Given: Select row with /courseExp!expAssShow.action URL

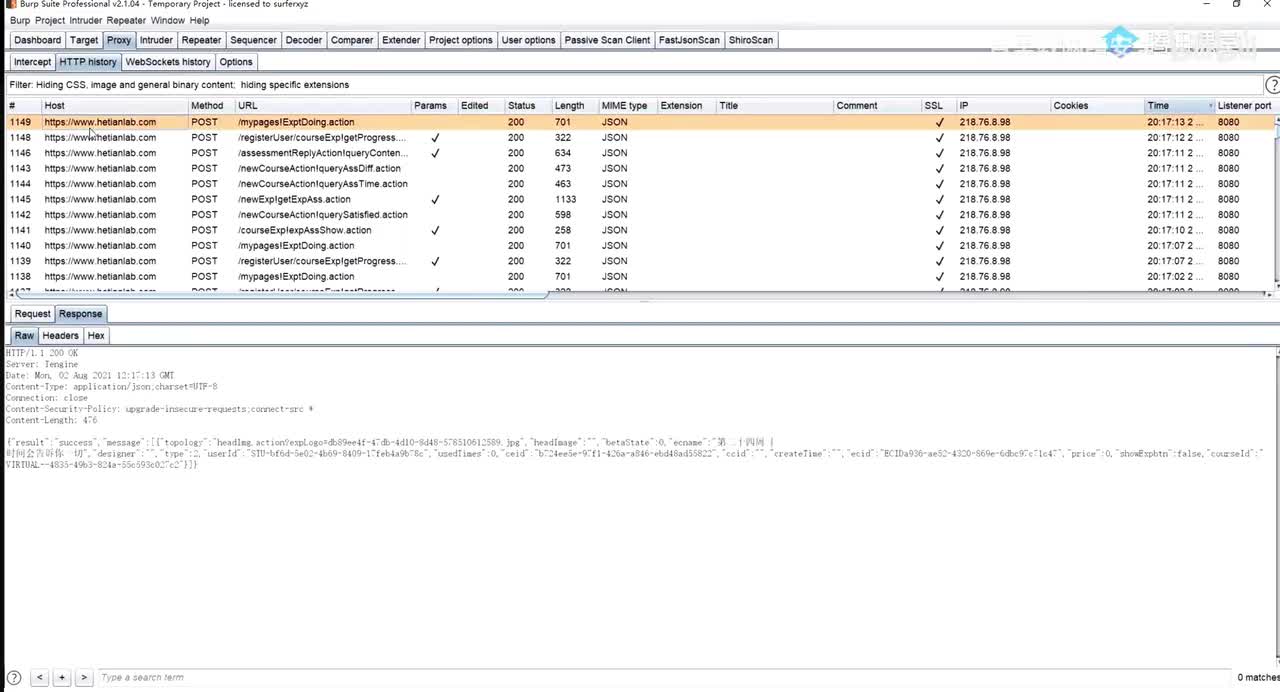Looking at the screenshot, I should (x=640, y=230).
